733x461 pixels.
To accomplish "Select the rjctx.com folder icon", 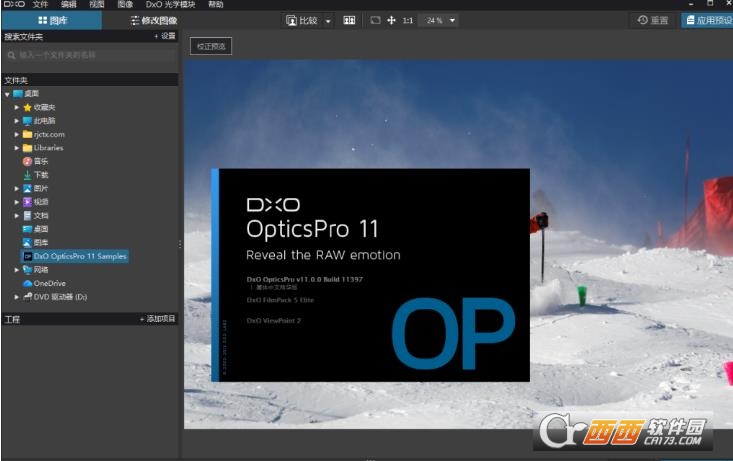I will point(28,135).
